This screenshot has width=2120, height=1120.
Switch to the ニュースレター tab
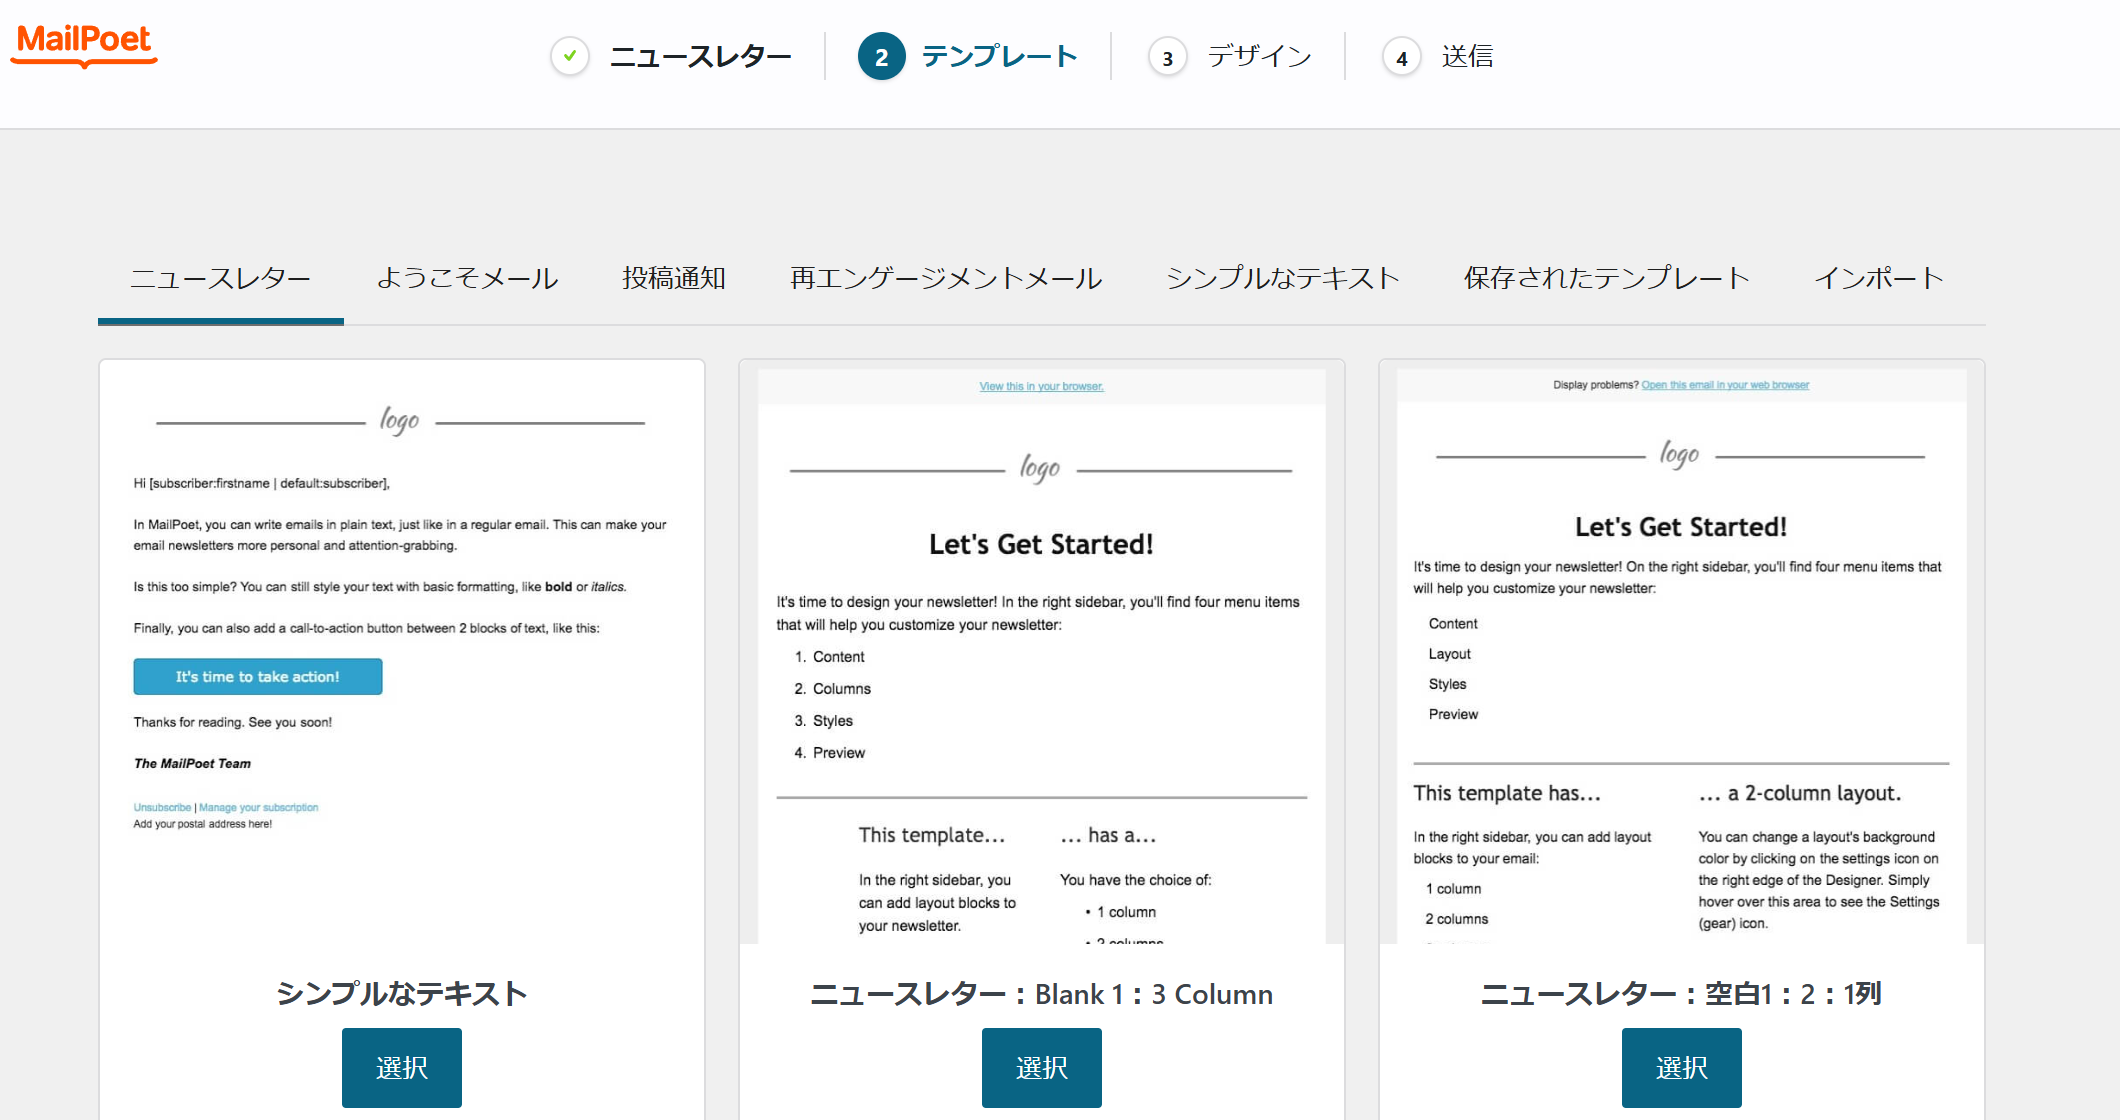[x=221, y=278]
